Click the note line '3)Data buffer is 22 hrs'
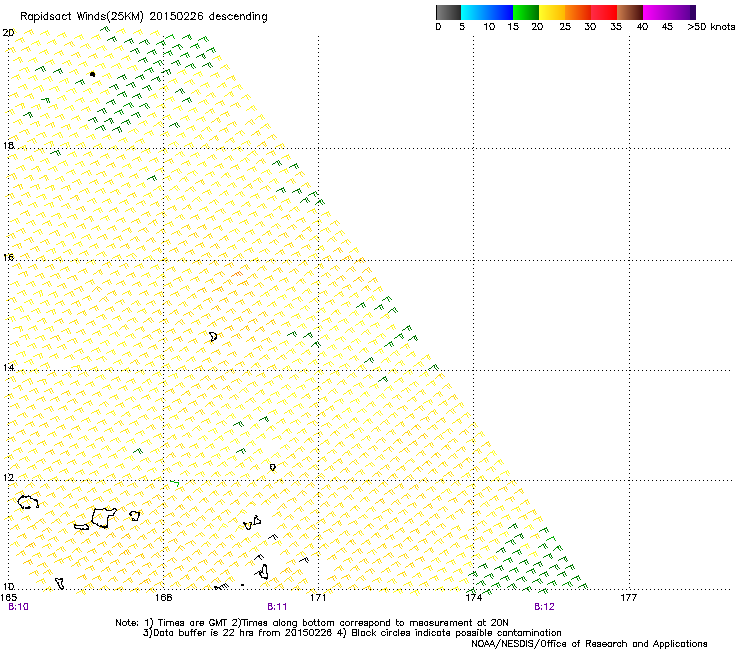Screen dimensions: 740x650 [352, 633]
